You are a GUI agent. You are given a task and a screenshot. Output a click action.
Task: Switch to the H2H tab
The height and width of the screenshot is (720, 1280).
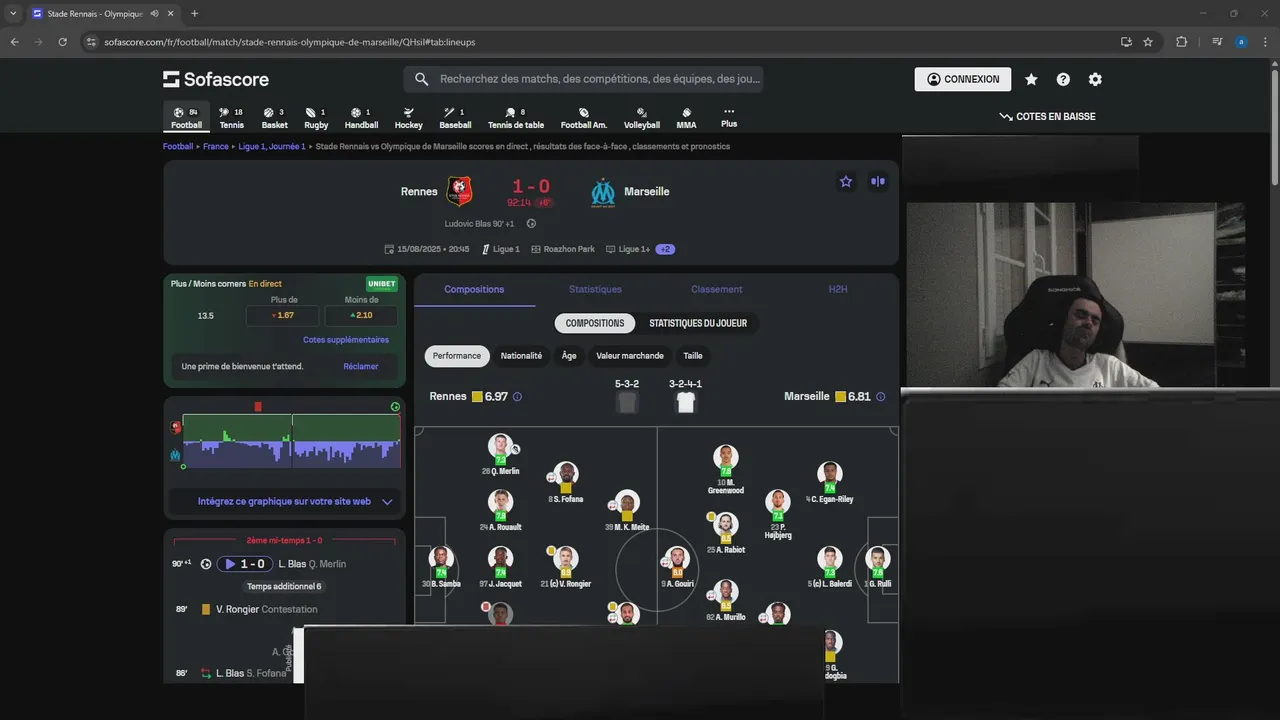tap(838, 289)
